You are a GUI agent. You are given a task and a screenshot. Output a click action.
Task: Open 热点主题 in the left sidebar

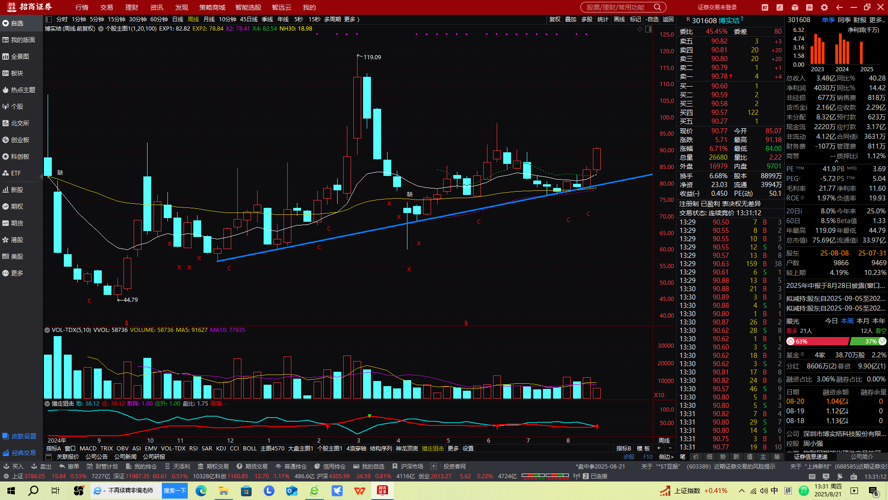(18, 90)
